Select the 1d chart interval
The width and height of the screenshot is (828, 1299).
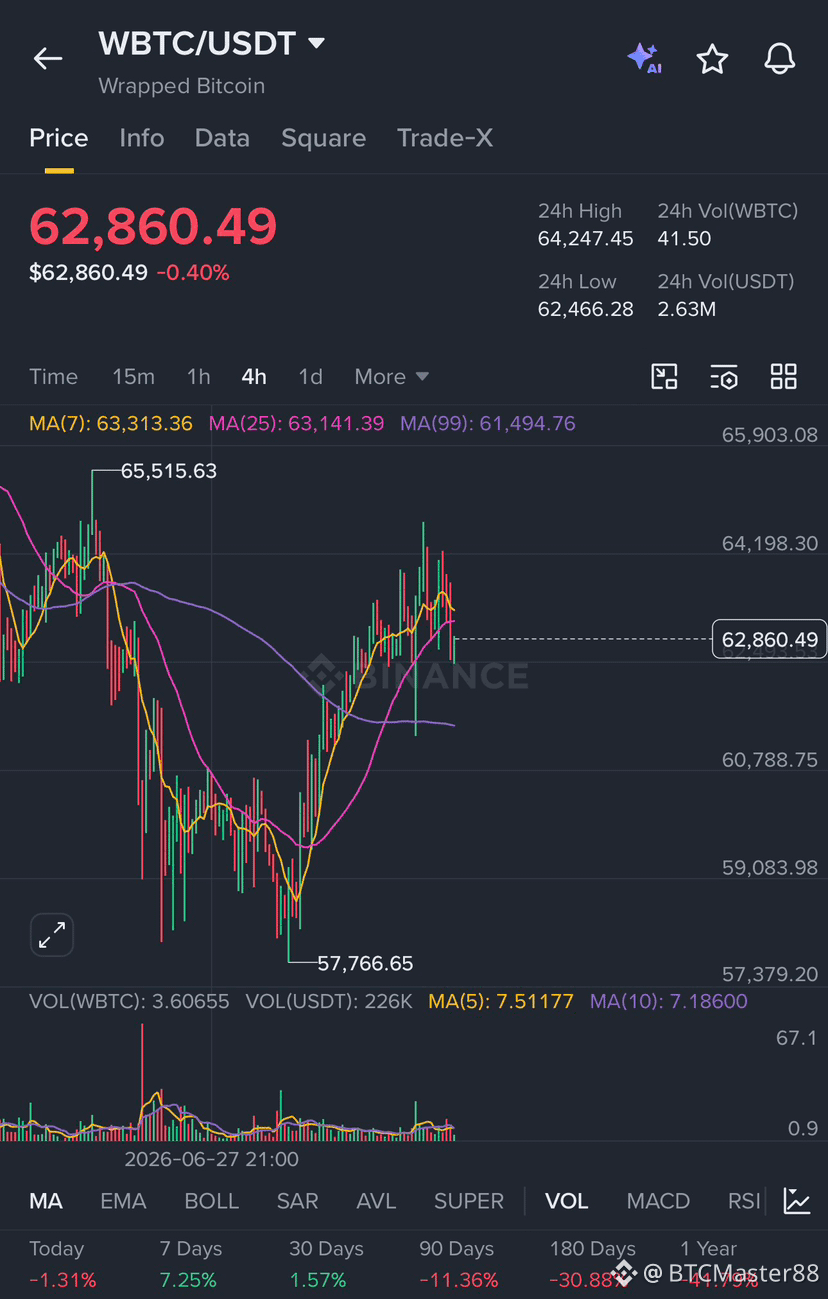tap(310, 377)
